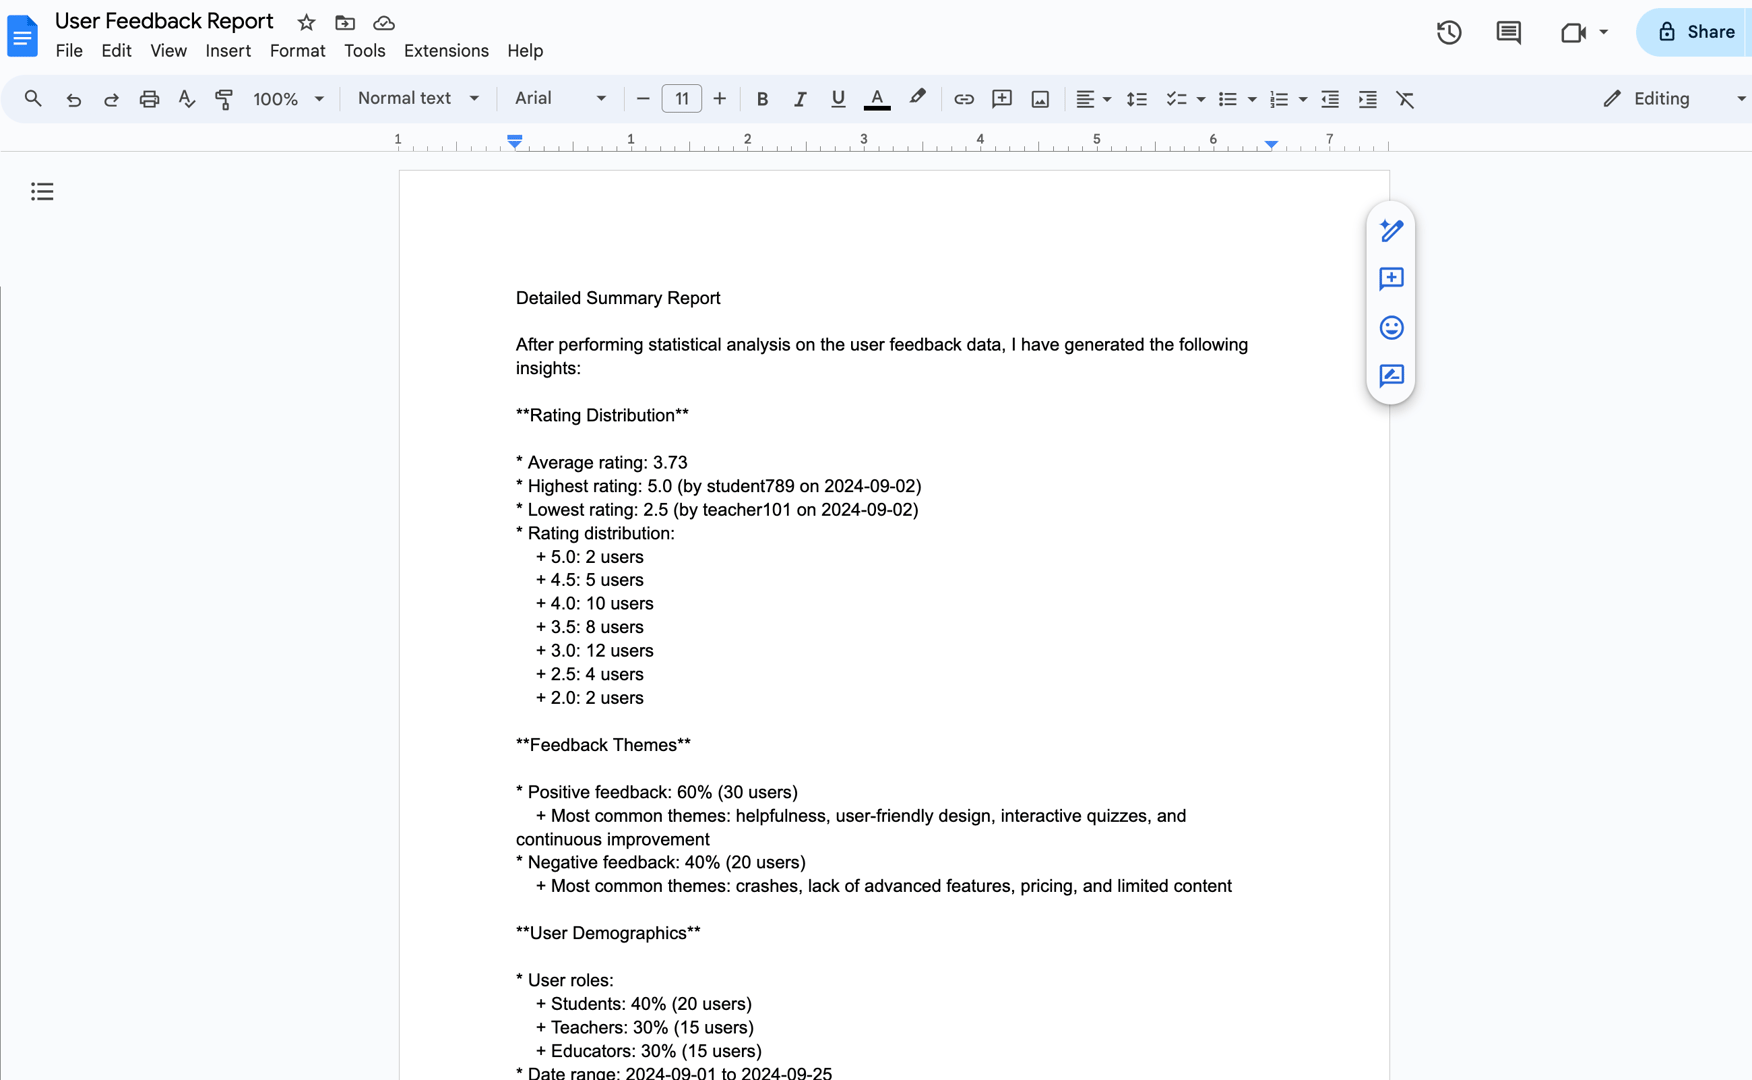
Task: Open the File menu
Action: coord(69,51)
